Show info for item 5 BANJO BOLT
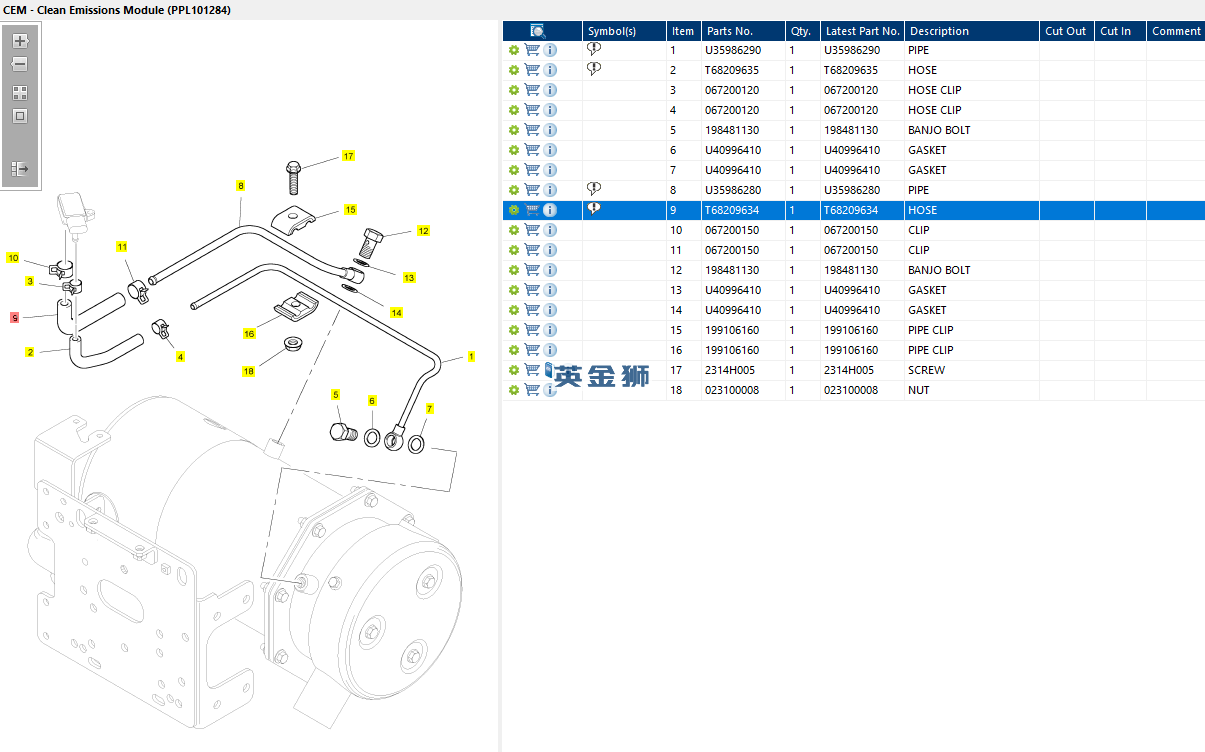Image resolution: width=1205 pixels, height=752 pixels. pyautogui.click(x=550, y=130)
